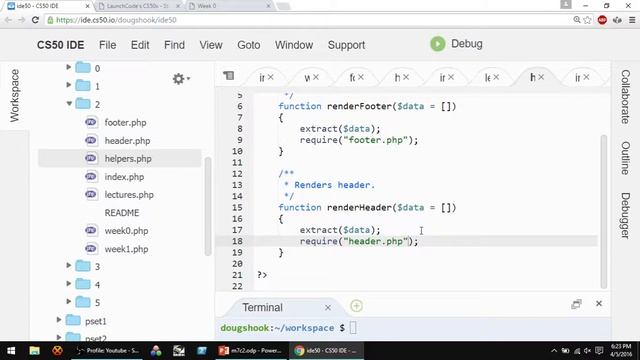Bookmark page with the star icon

pyautogui.click(x=587, y=20)
